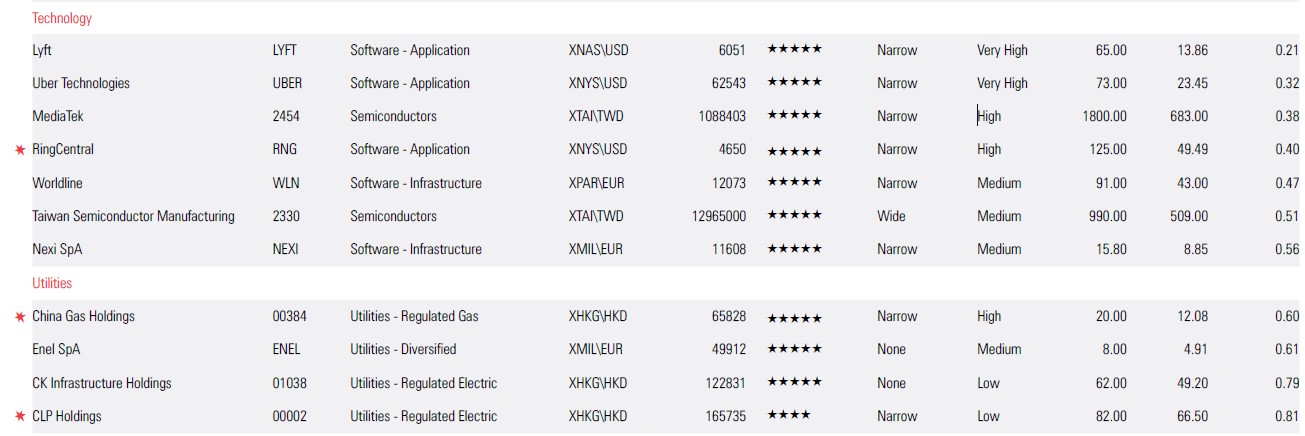The image size is (1305, 436).
Task: Click Taiwan Semiconductor Manufacturing's five-star rating
Action: coord(794,216)
